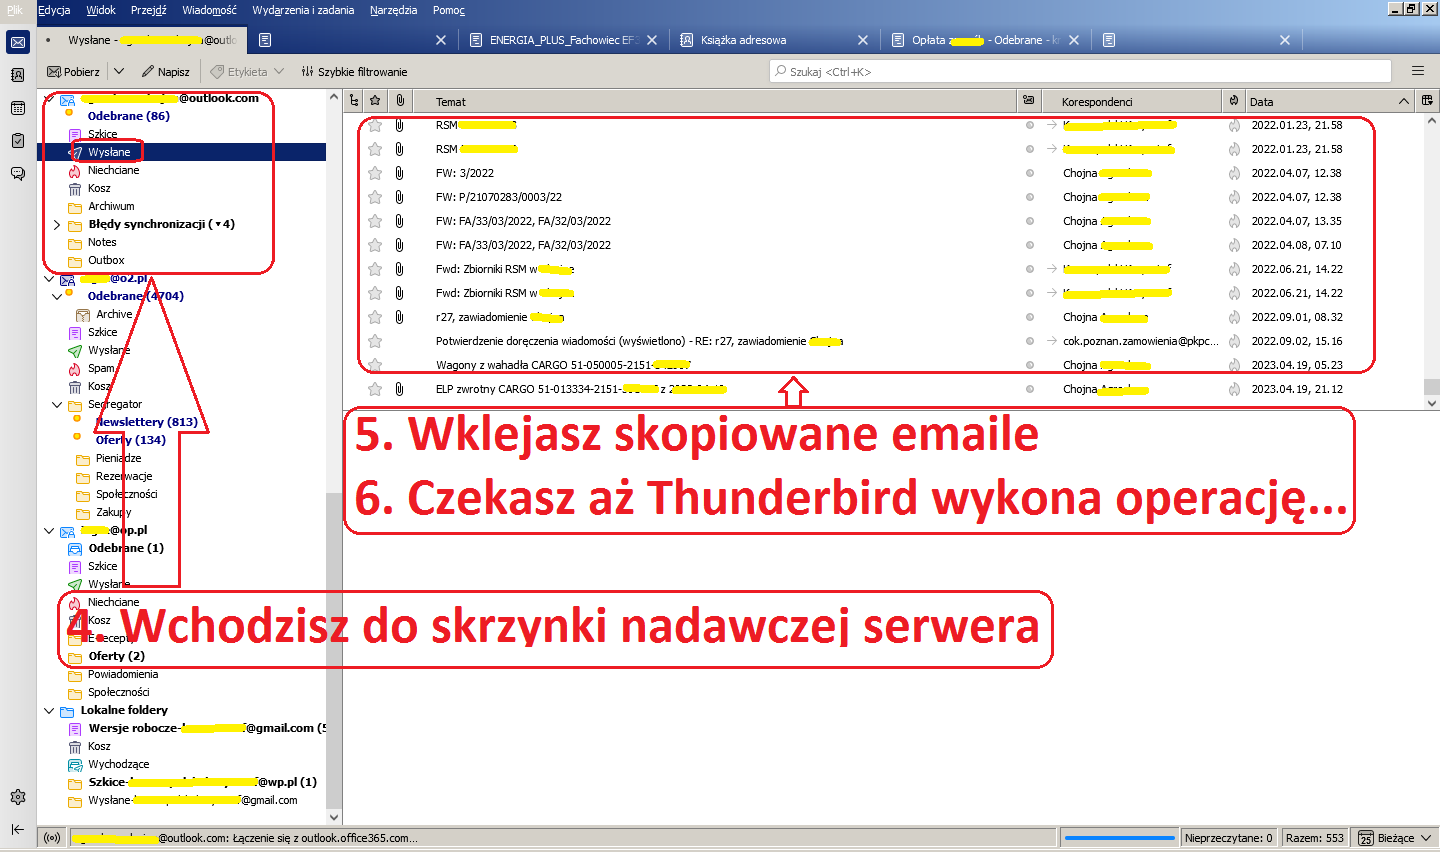Toggle the Szybkie filtrowanie quick filter bar
The image size is (1440, 852).
coord(354,71)
